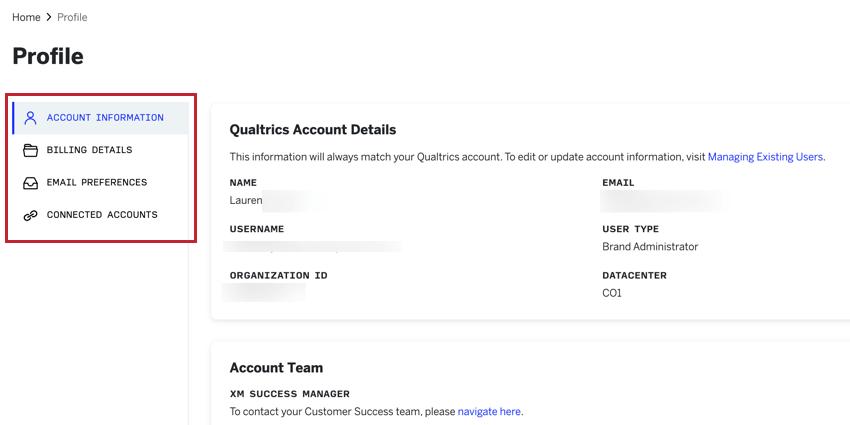The image size is (850, 425).
Task: Click the USER TYPE label
Action: pos(630,229)
